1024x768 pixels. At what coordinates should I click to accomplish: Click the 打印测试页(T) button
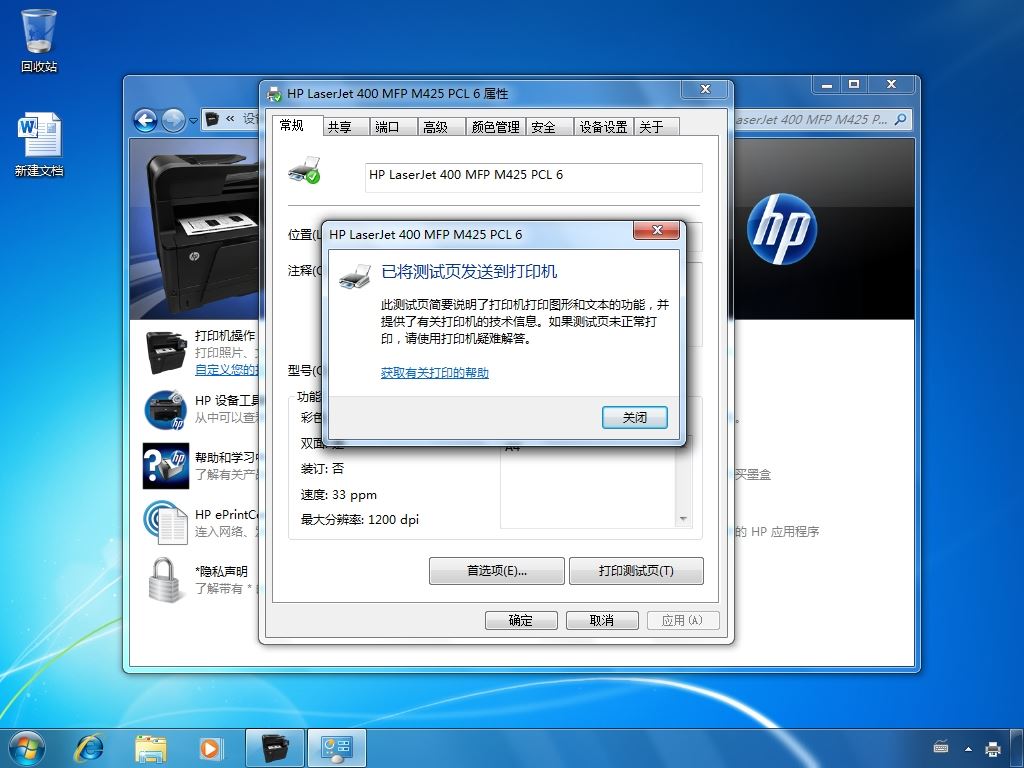(636, 571)
